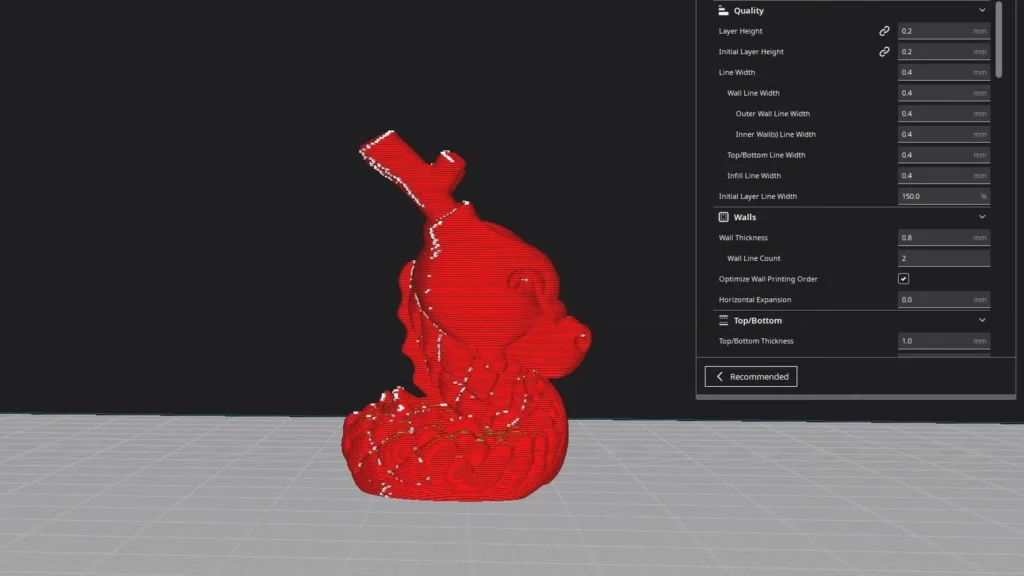1024x576 pixels.
Task: Click the Top/Bottom Thickness field
Action: point(944,341)
